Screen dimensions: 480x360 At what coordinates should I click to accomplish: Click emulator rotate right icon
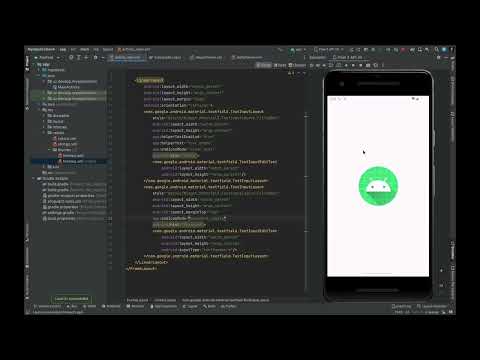(338, 65)
